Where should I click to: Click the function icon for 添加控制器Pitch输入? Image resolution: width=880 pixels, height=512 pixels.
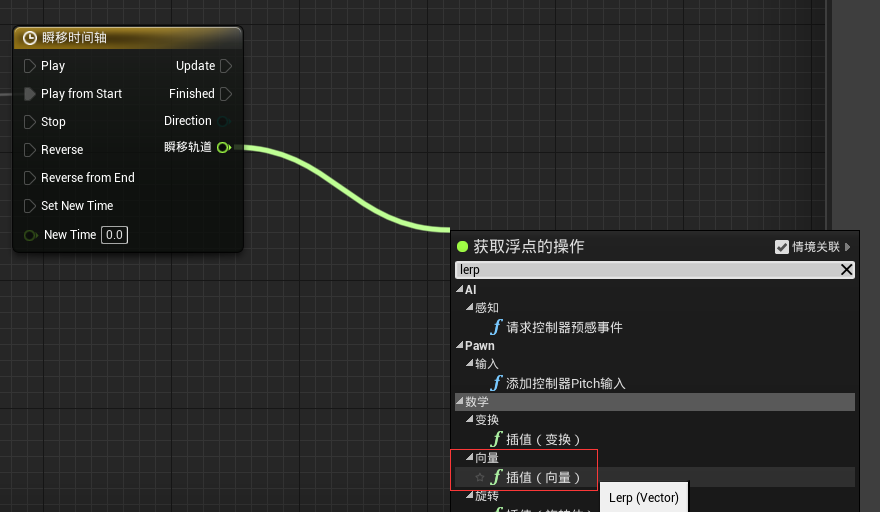coord(496,383)
